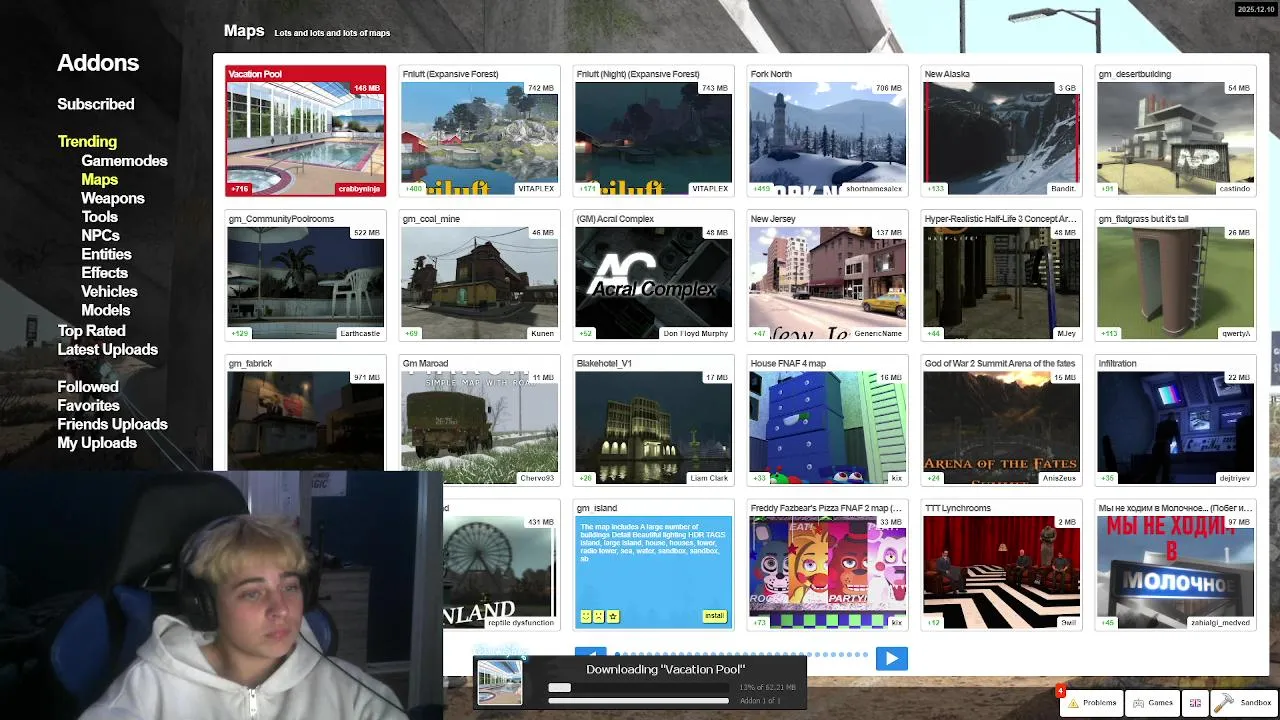Click the "crabbyninja" author label

point(360,189)
